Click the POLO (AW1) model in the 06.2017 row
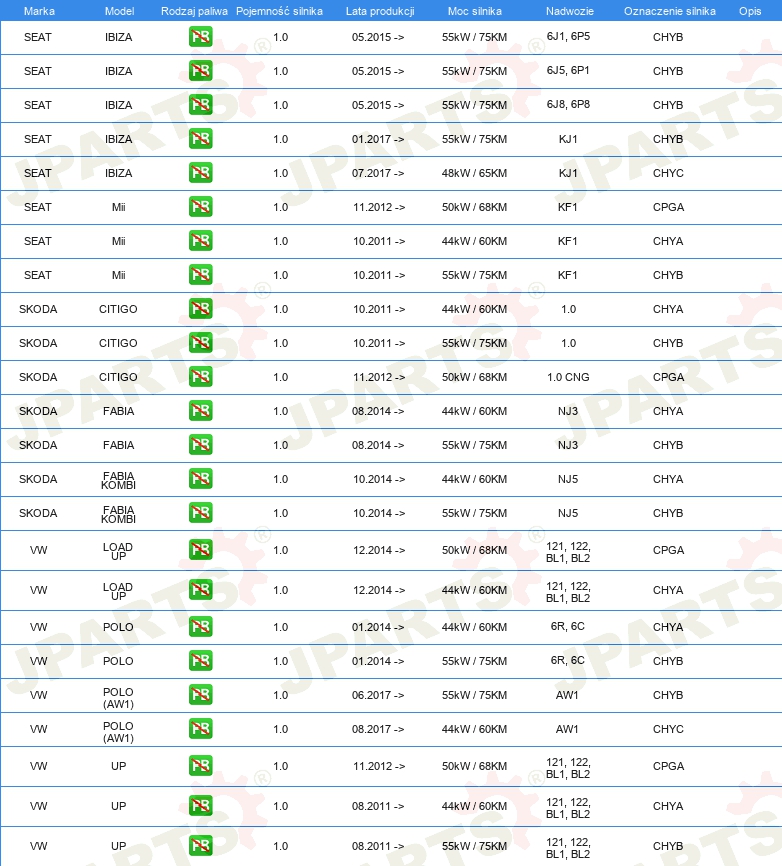The image size is (782, 866). point(118,698)
